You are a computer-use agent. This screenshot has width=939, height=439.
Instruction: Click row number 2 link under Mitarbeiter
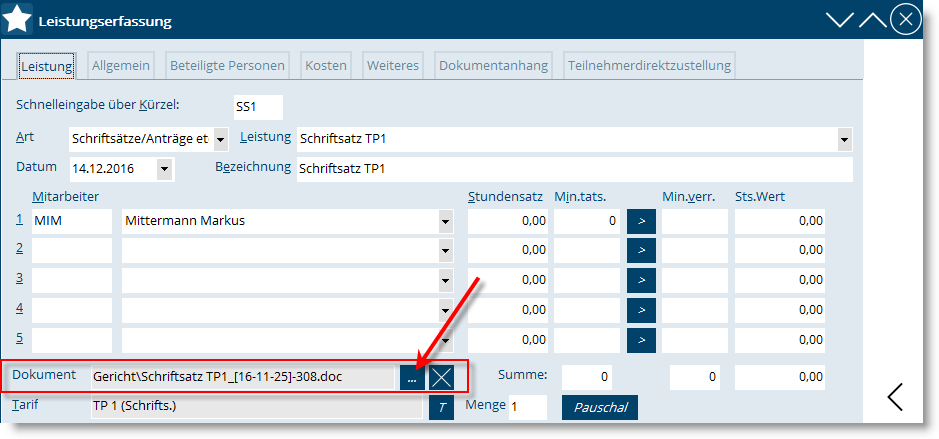19,248
